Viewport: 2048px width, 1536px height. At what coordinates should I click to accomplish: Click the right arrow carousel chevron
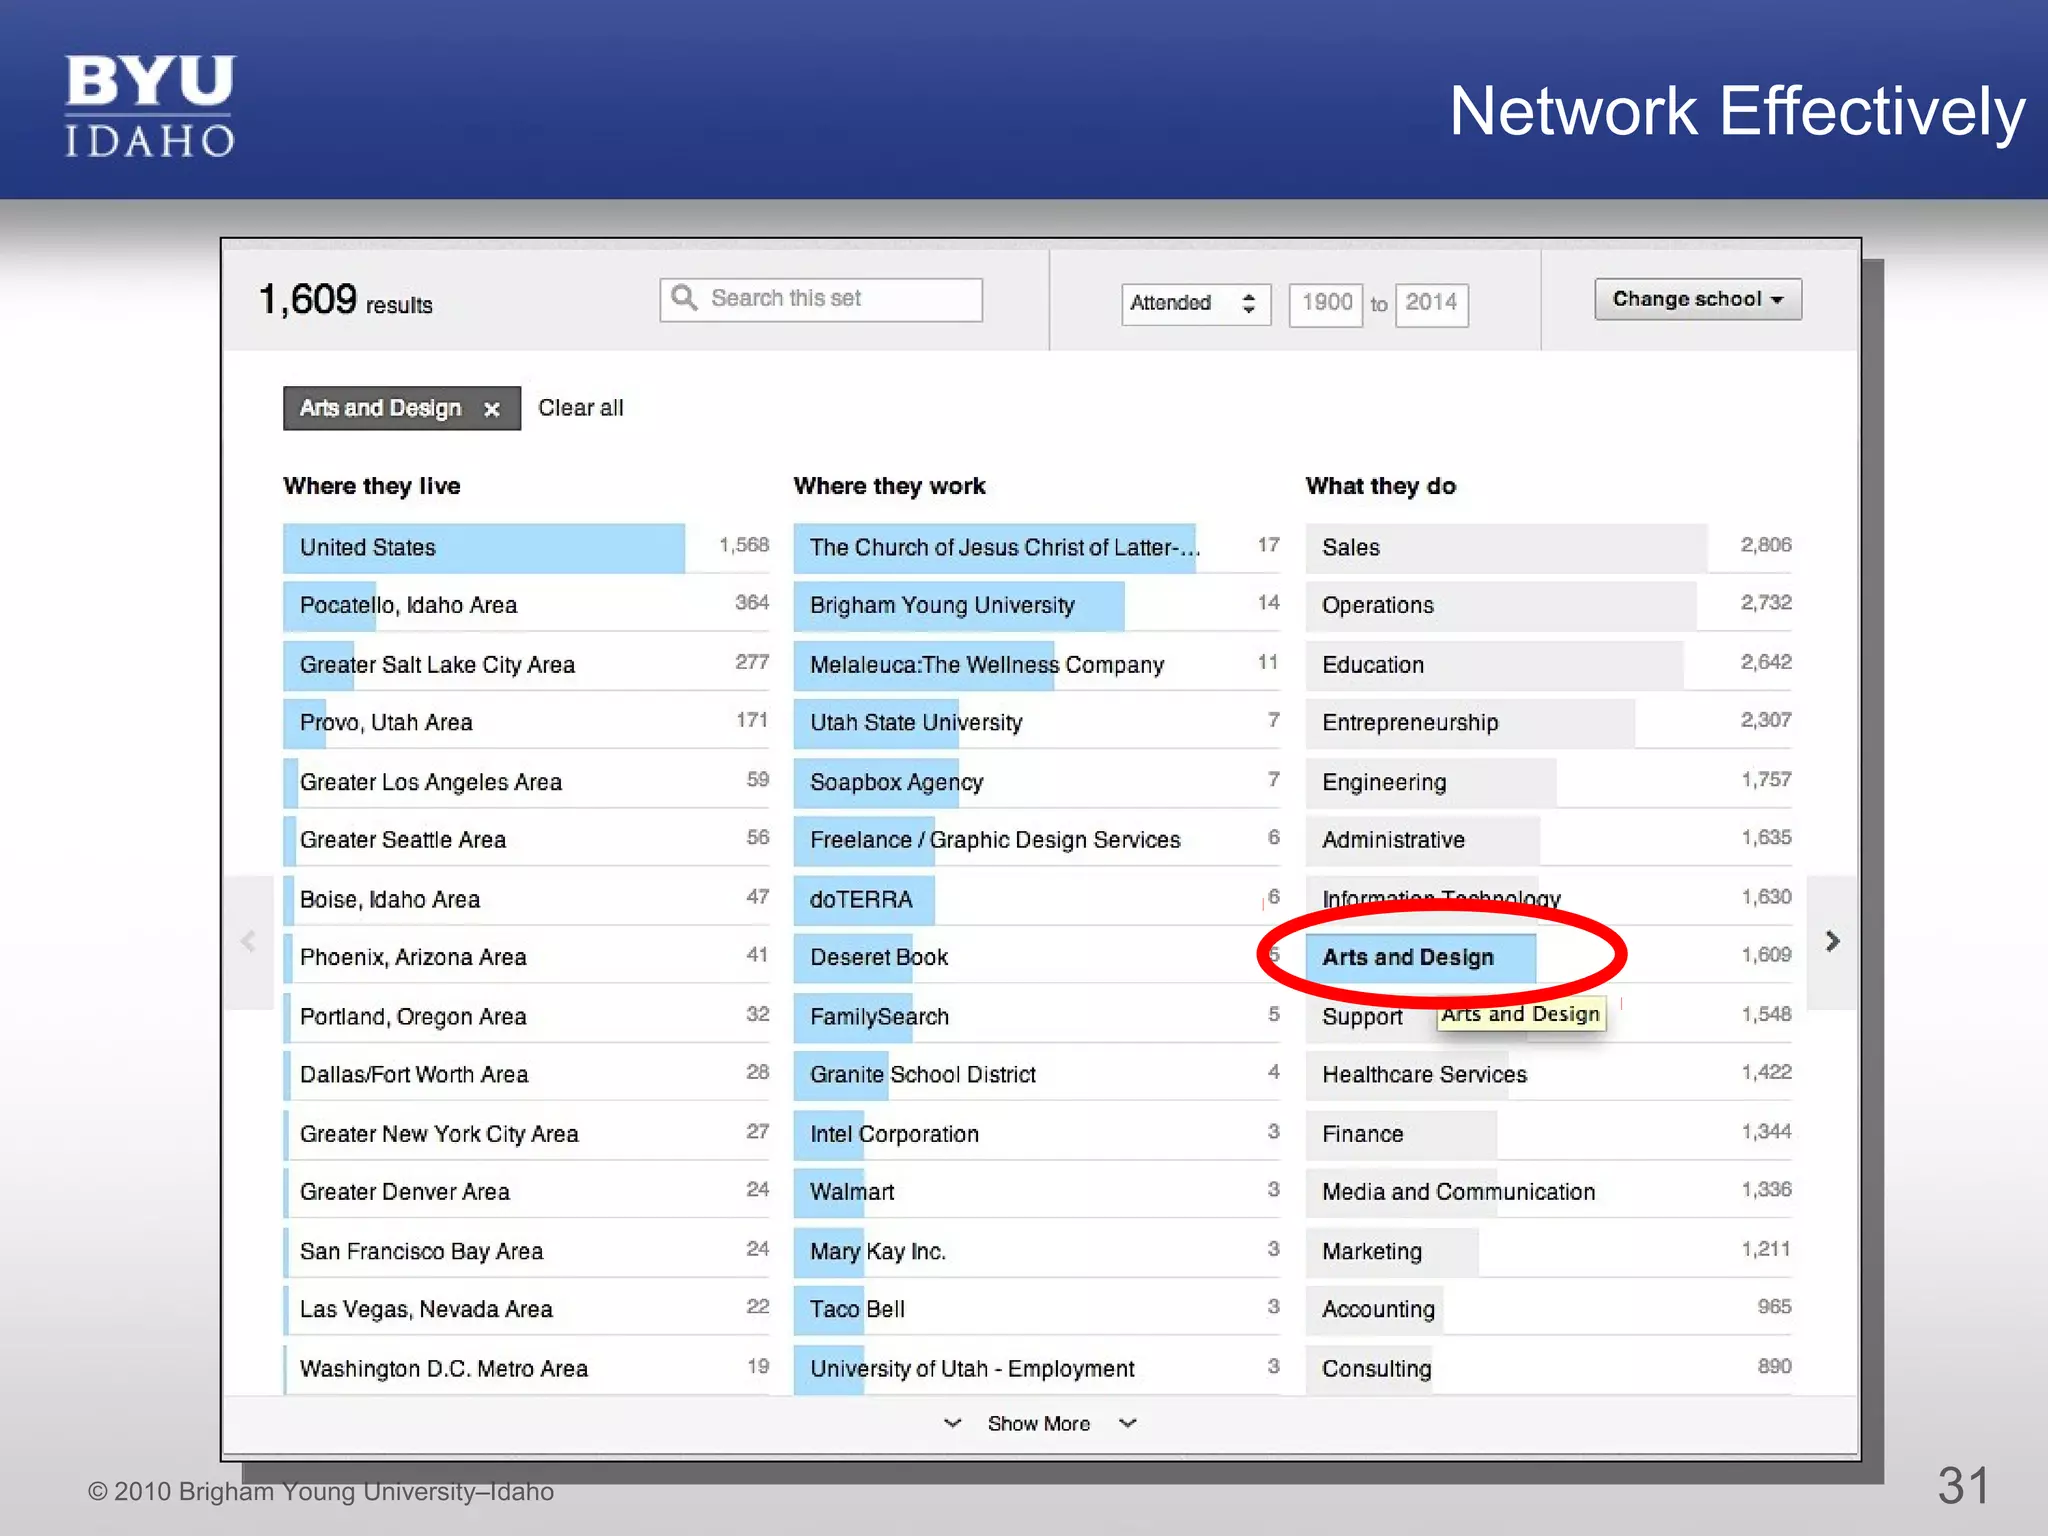(x=1832, y=941)
